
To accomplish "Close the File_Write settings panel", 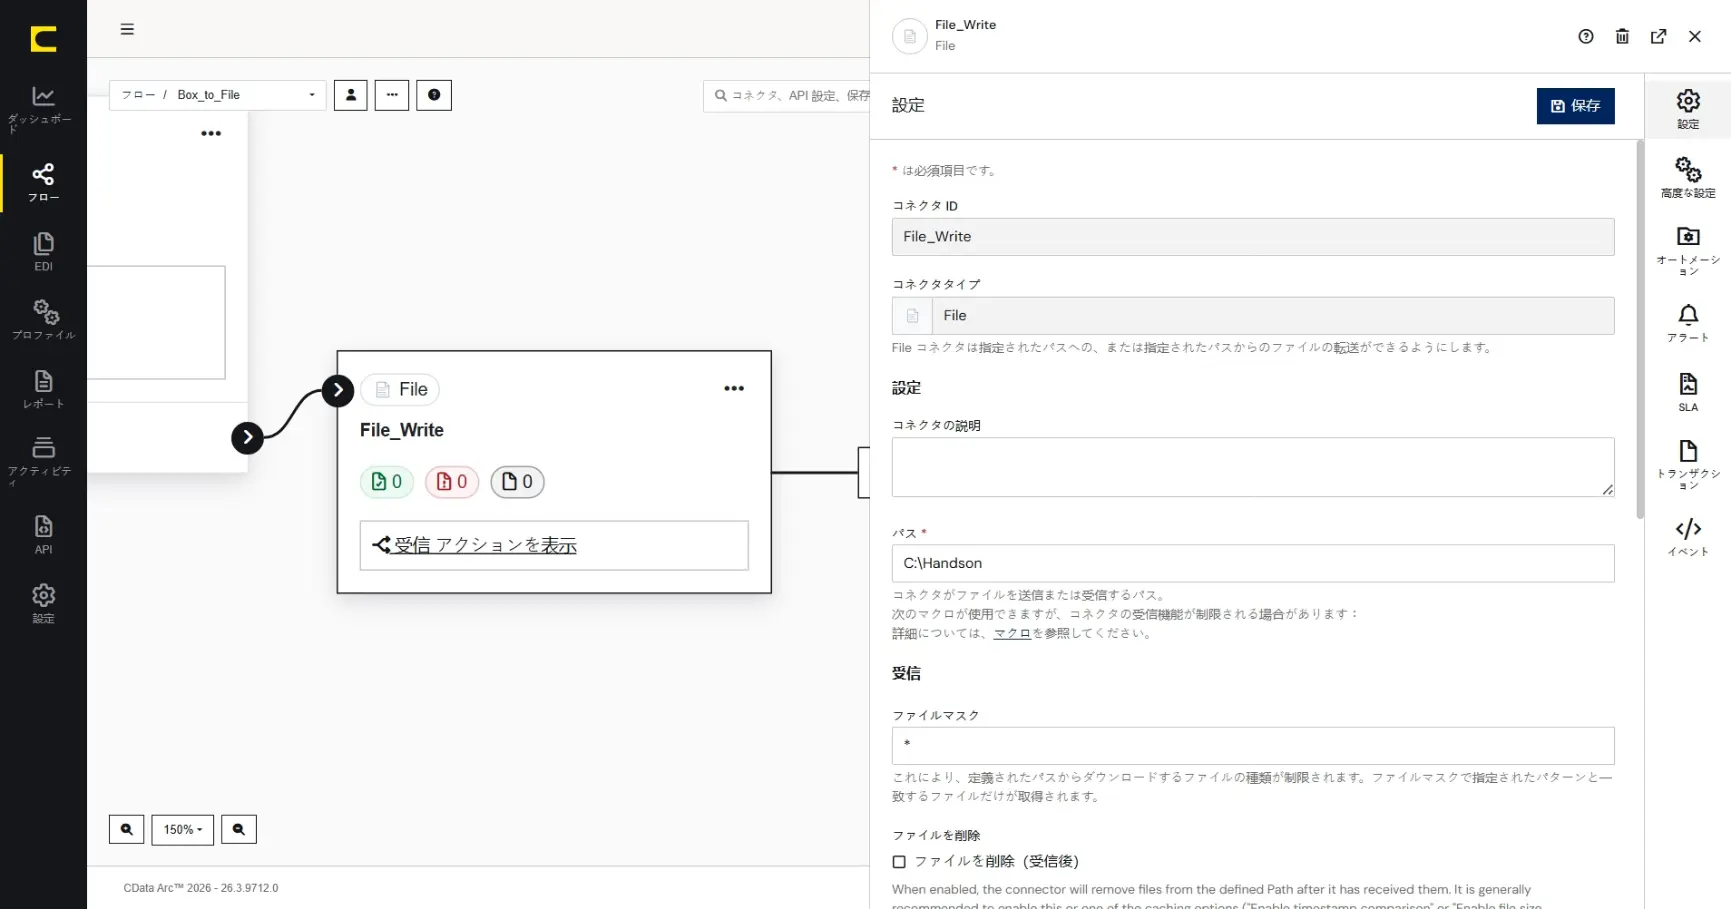I will point(1695,36).
